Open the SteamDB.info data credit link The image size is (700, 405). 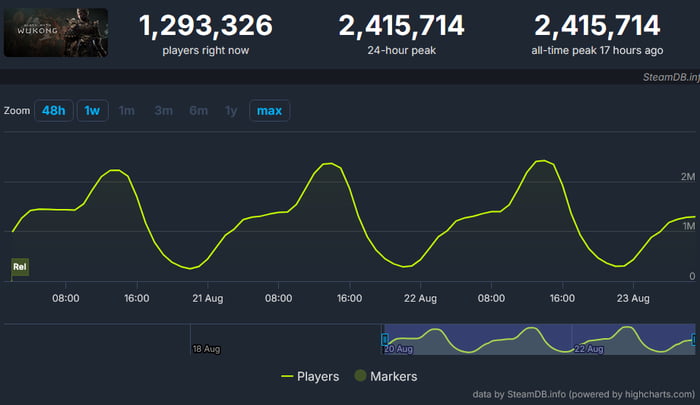point(583,394)
